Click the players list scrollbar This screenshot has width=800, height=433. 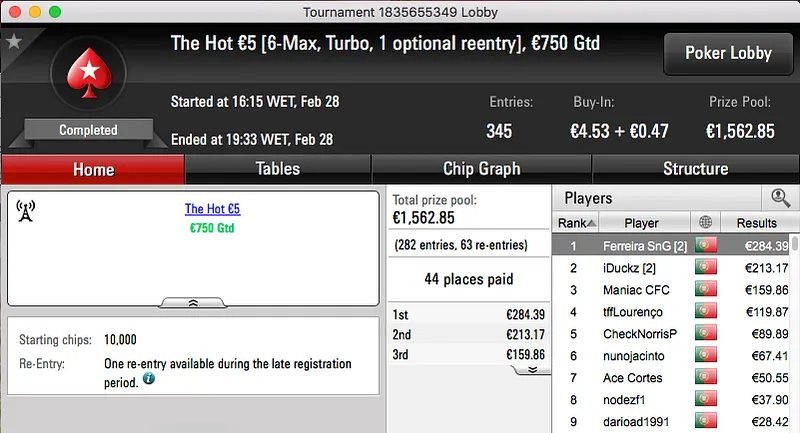(x=794, y=330)
